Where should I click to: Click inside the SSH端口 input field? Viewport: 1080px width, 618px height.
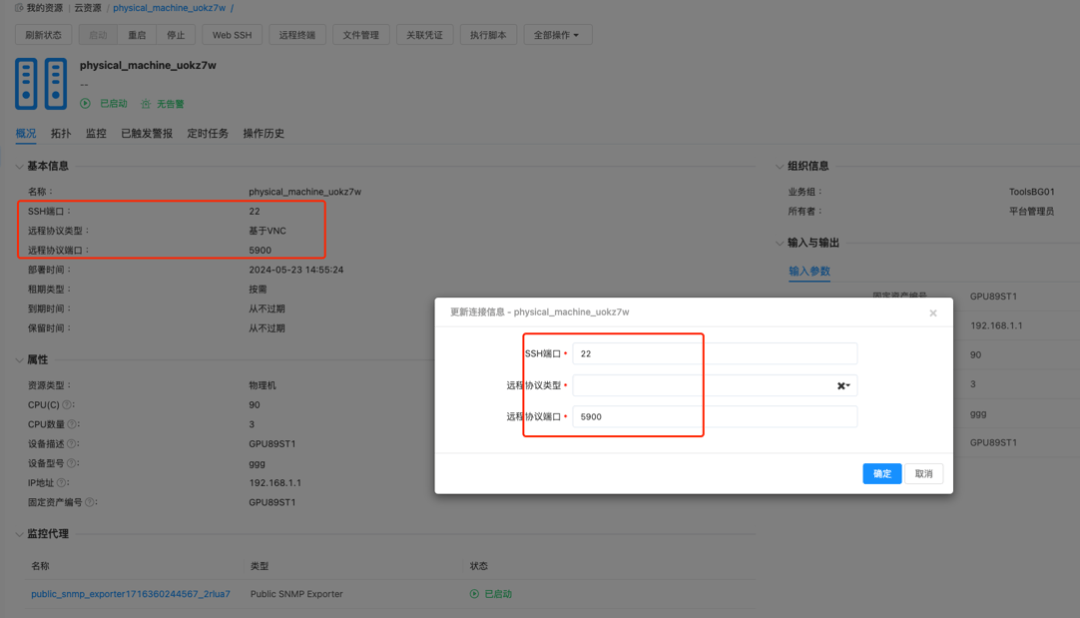click(700, 353)
